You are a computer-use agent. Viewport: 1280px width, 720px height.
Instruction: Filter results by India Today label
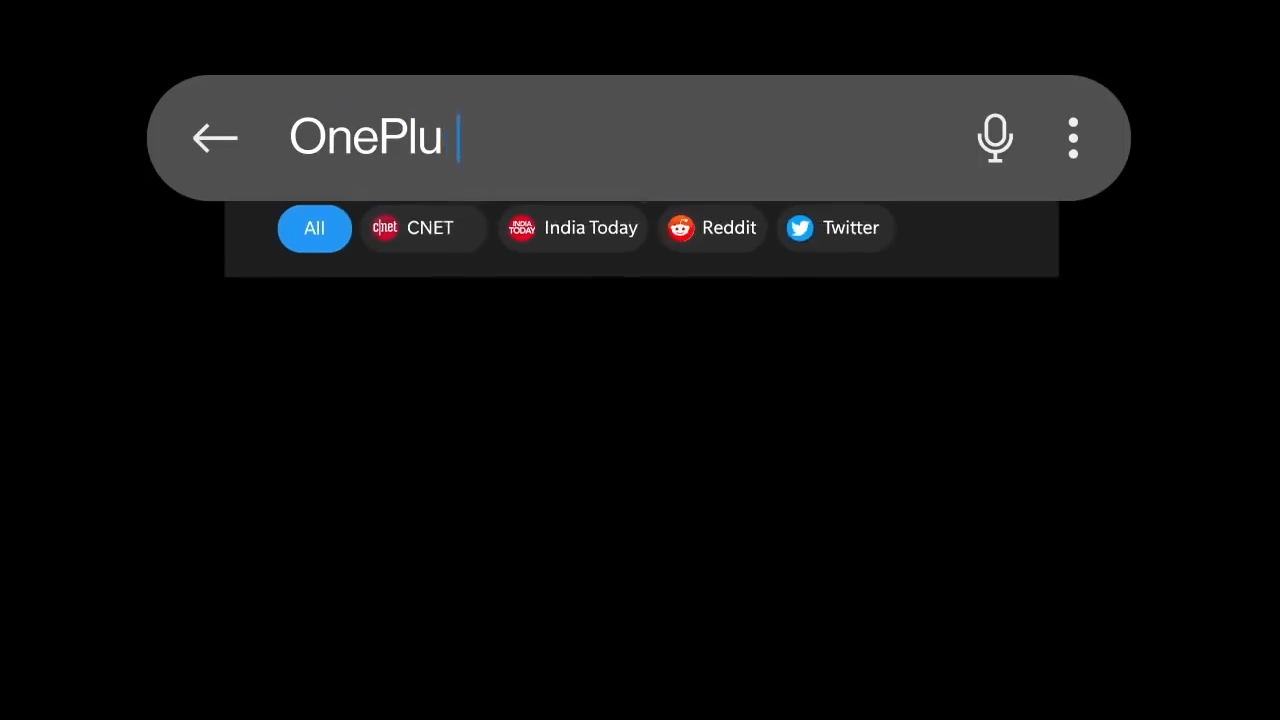(x=591, y=228)
